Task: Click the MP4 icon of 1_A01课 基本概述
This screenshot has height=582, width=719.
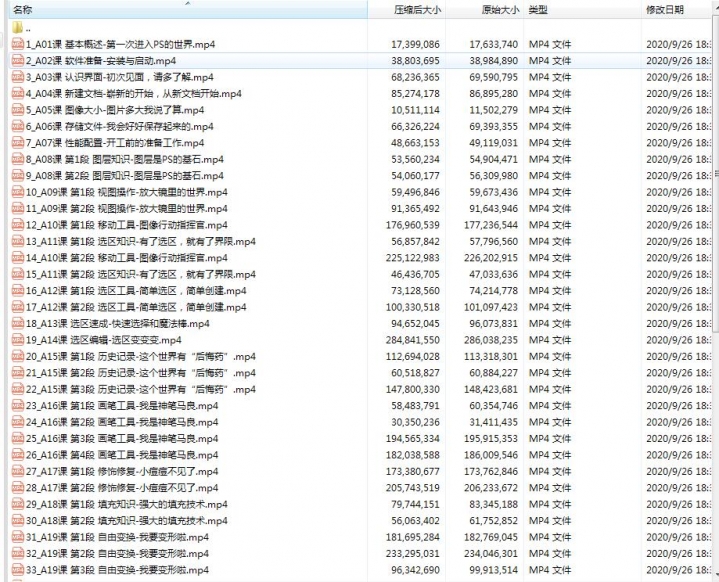Action: (x=18, y=45)
